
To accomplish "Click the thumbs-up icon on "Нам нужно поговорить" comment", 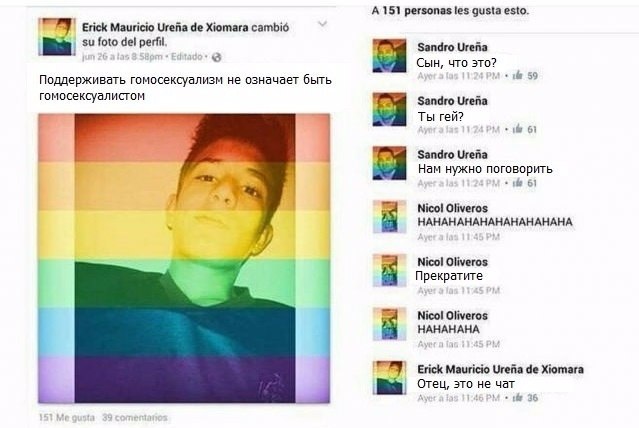I will click(518, 183).
